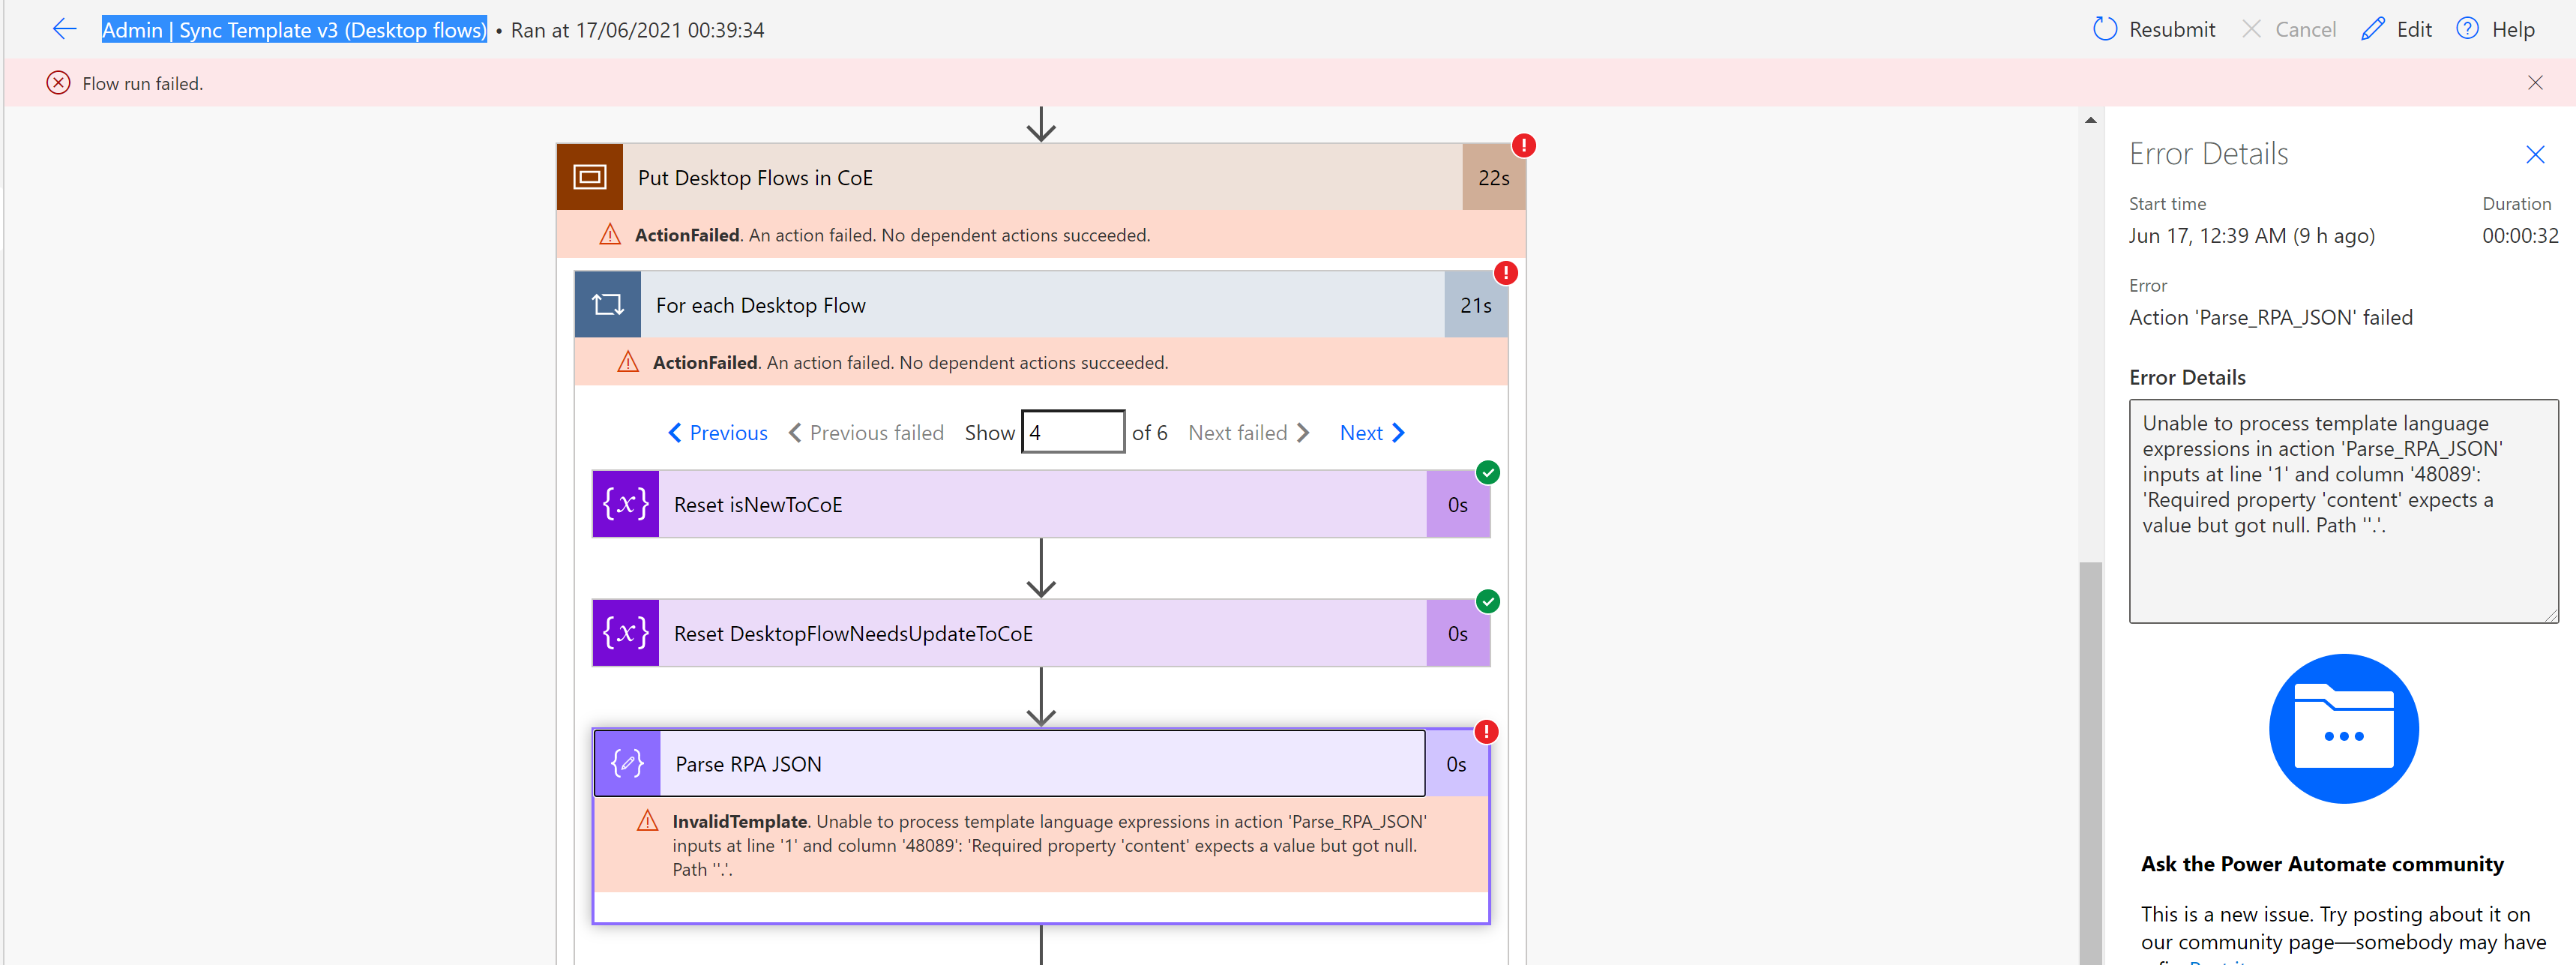Click the For each Desktop Flow loop icon
The height and width of the screenshot is (965, 2576).
click(x=607, y=304)
